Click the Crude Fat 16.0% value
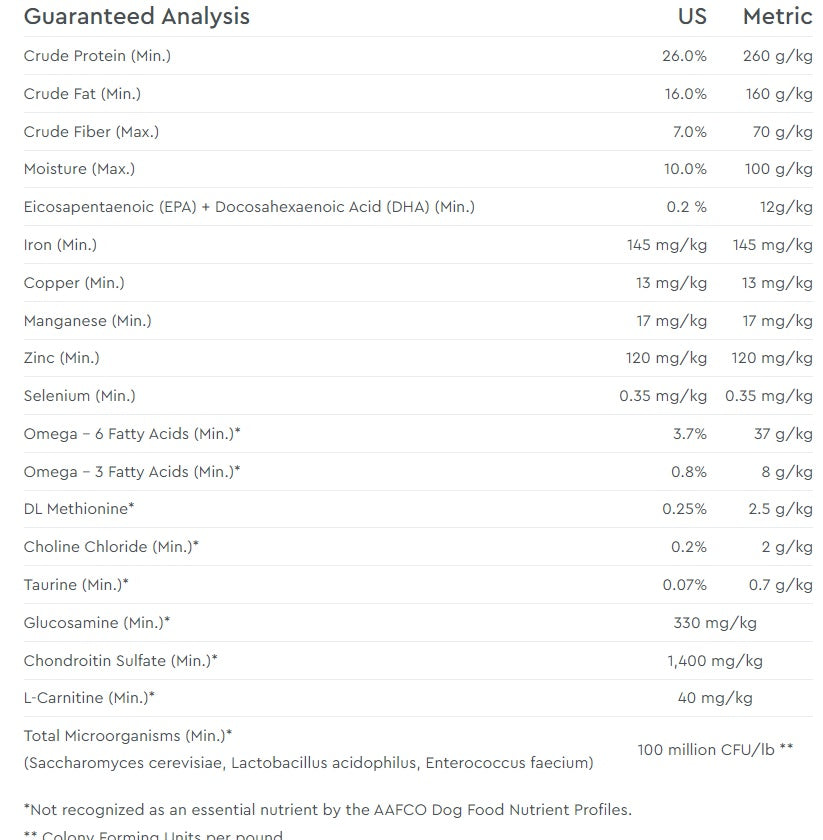 pos(685,94)
